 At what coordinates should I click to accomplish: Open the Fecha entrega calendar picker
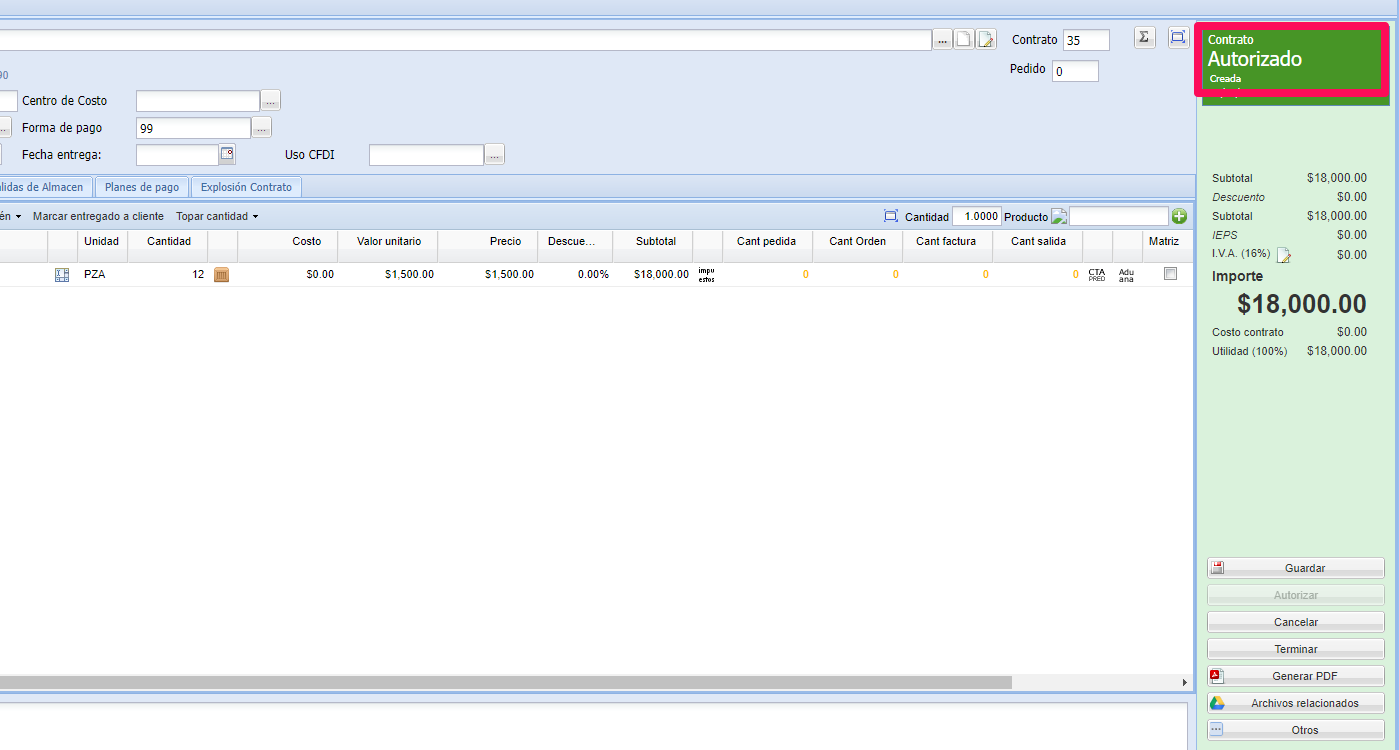(227, 154)
